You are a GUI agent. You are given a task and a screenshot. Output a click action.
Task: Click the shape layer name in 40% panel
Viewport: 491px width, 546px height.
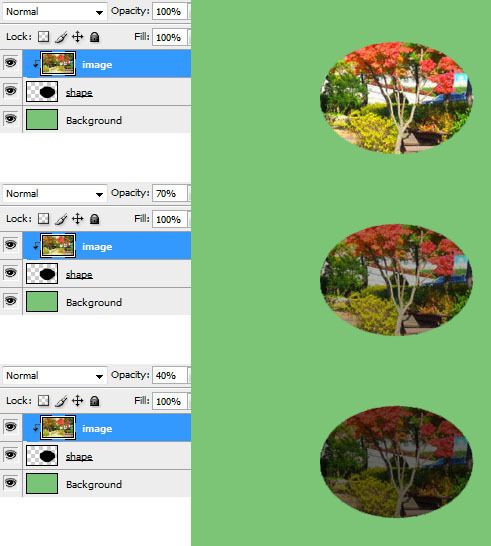tap(79, 456)
